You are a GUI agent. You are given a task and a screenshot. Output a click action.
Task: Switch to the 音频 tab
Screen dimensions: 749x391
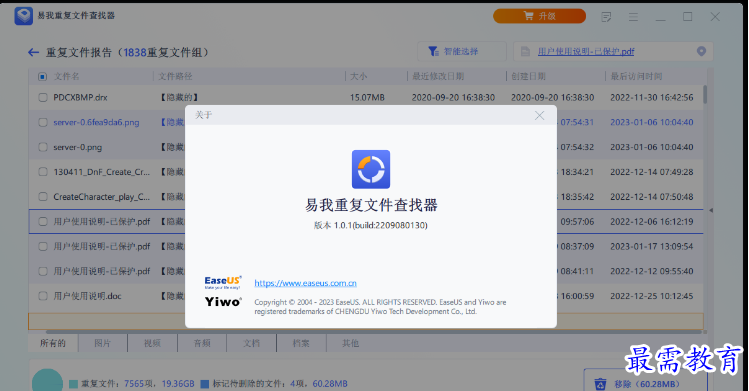pos(202,343)
